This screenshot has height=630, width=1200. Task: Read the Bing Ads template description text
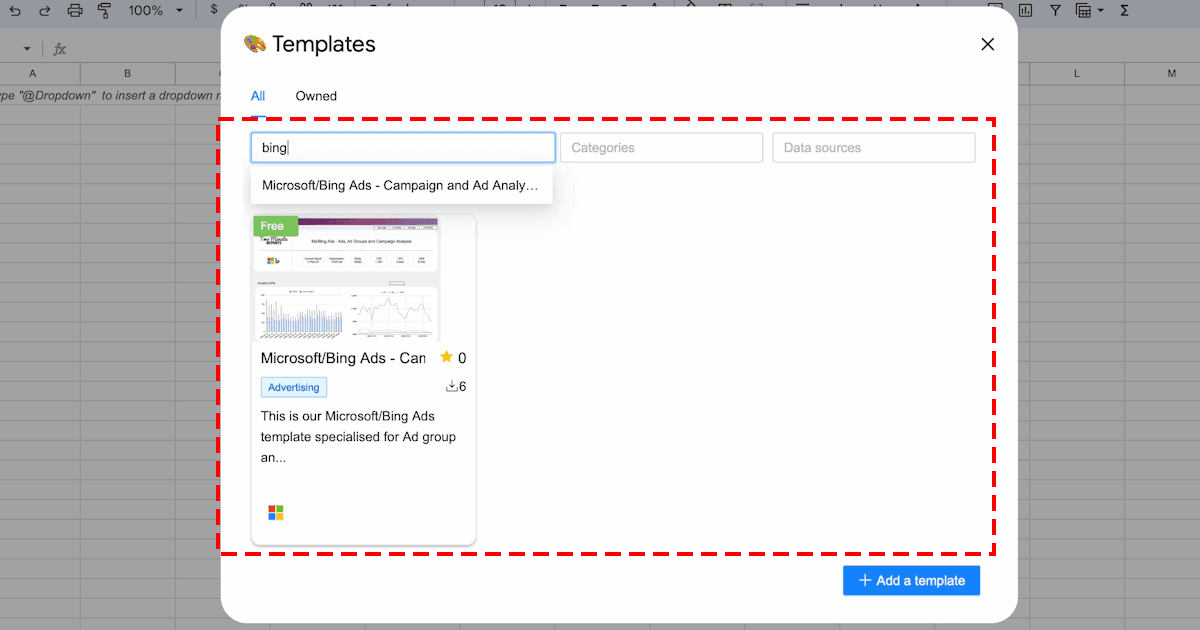pos(360,437)
